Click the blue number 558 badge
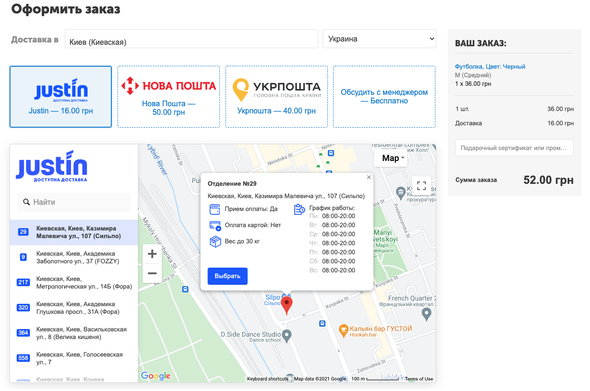590x391 pixels. [x=23, y=358]
